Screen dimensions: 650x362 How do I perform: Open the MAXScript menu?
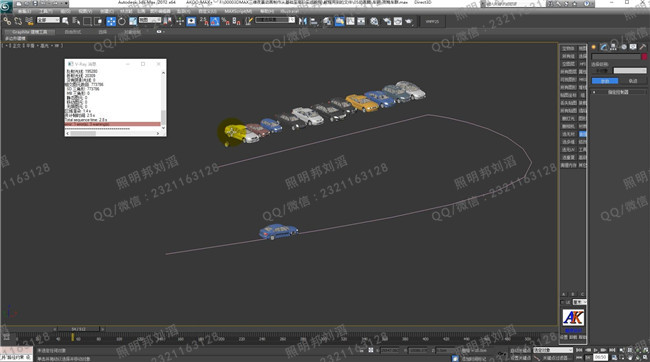tap(238, 11)
